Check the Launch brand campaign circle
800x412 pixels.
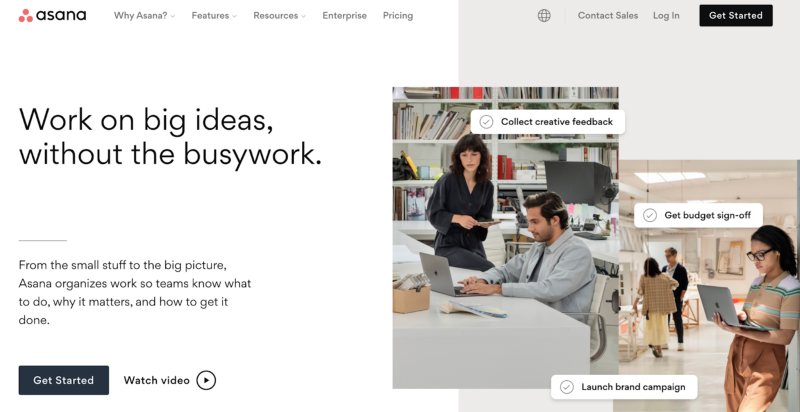[566, 387]
